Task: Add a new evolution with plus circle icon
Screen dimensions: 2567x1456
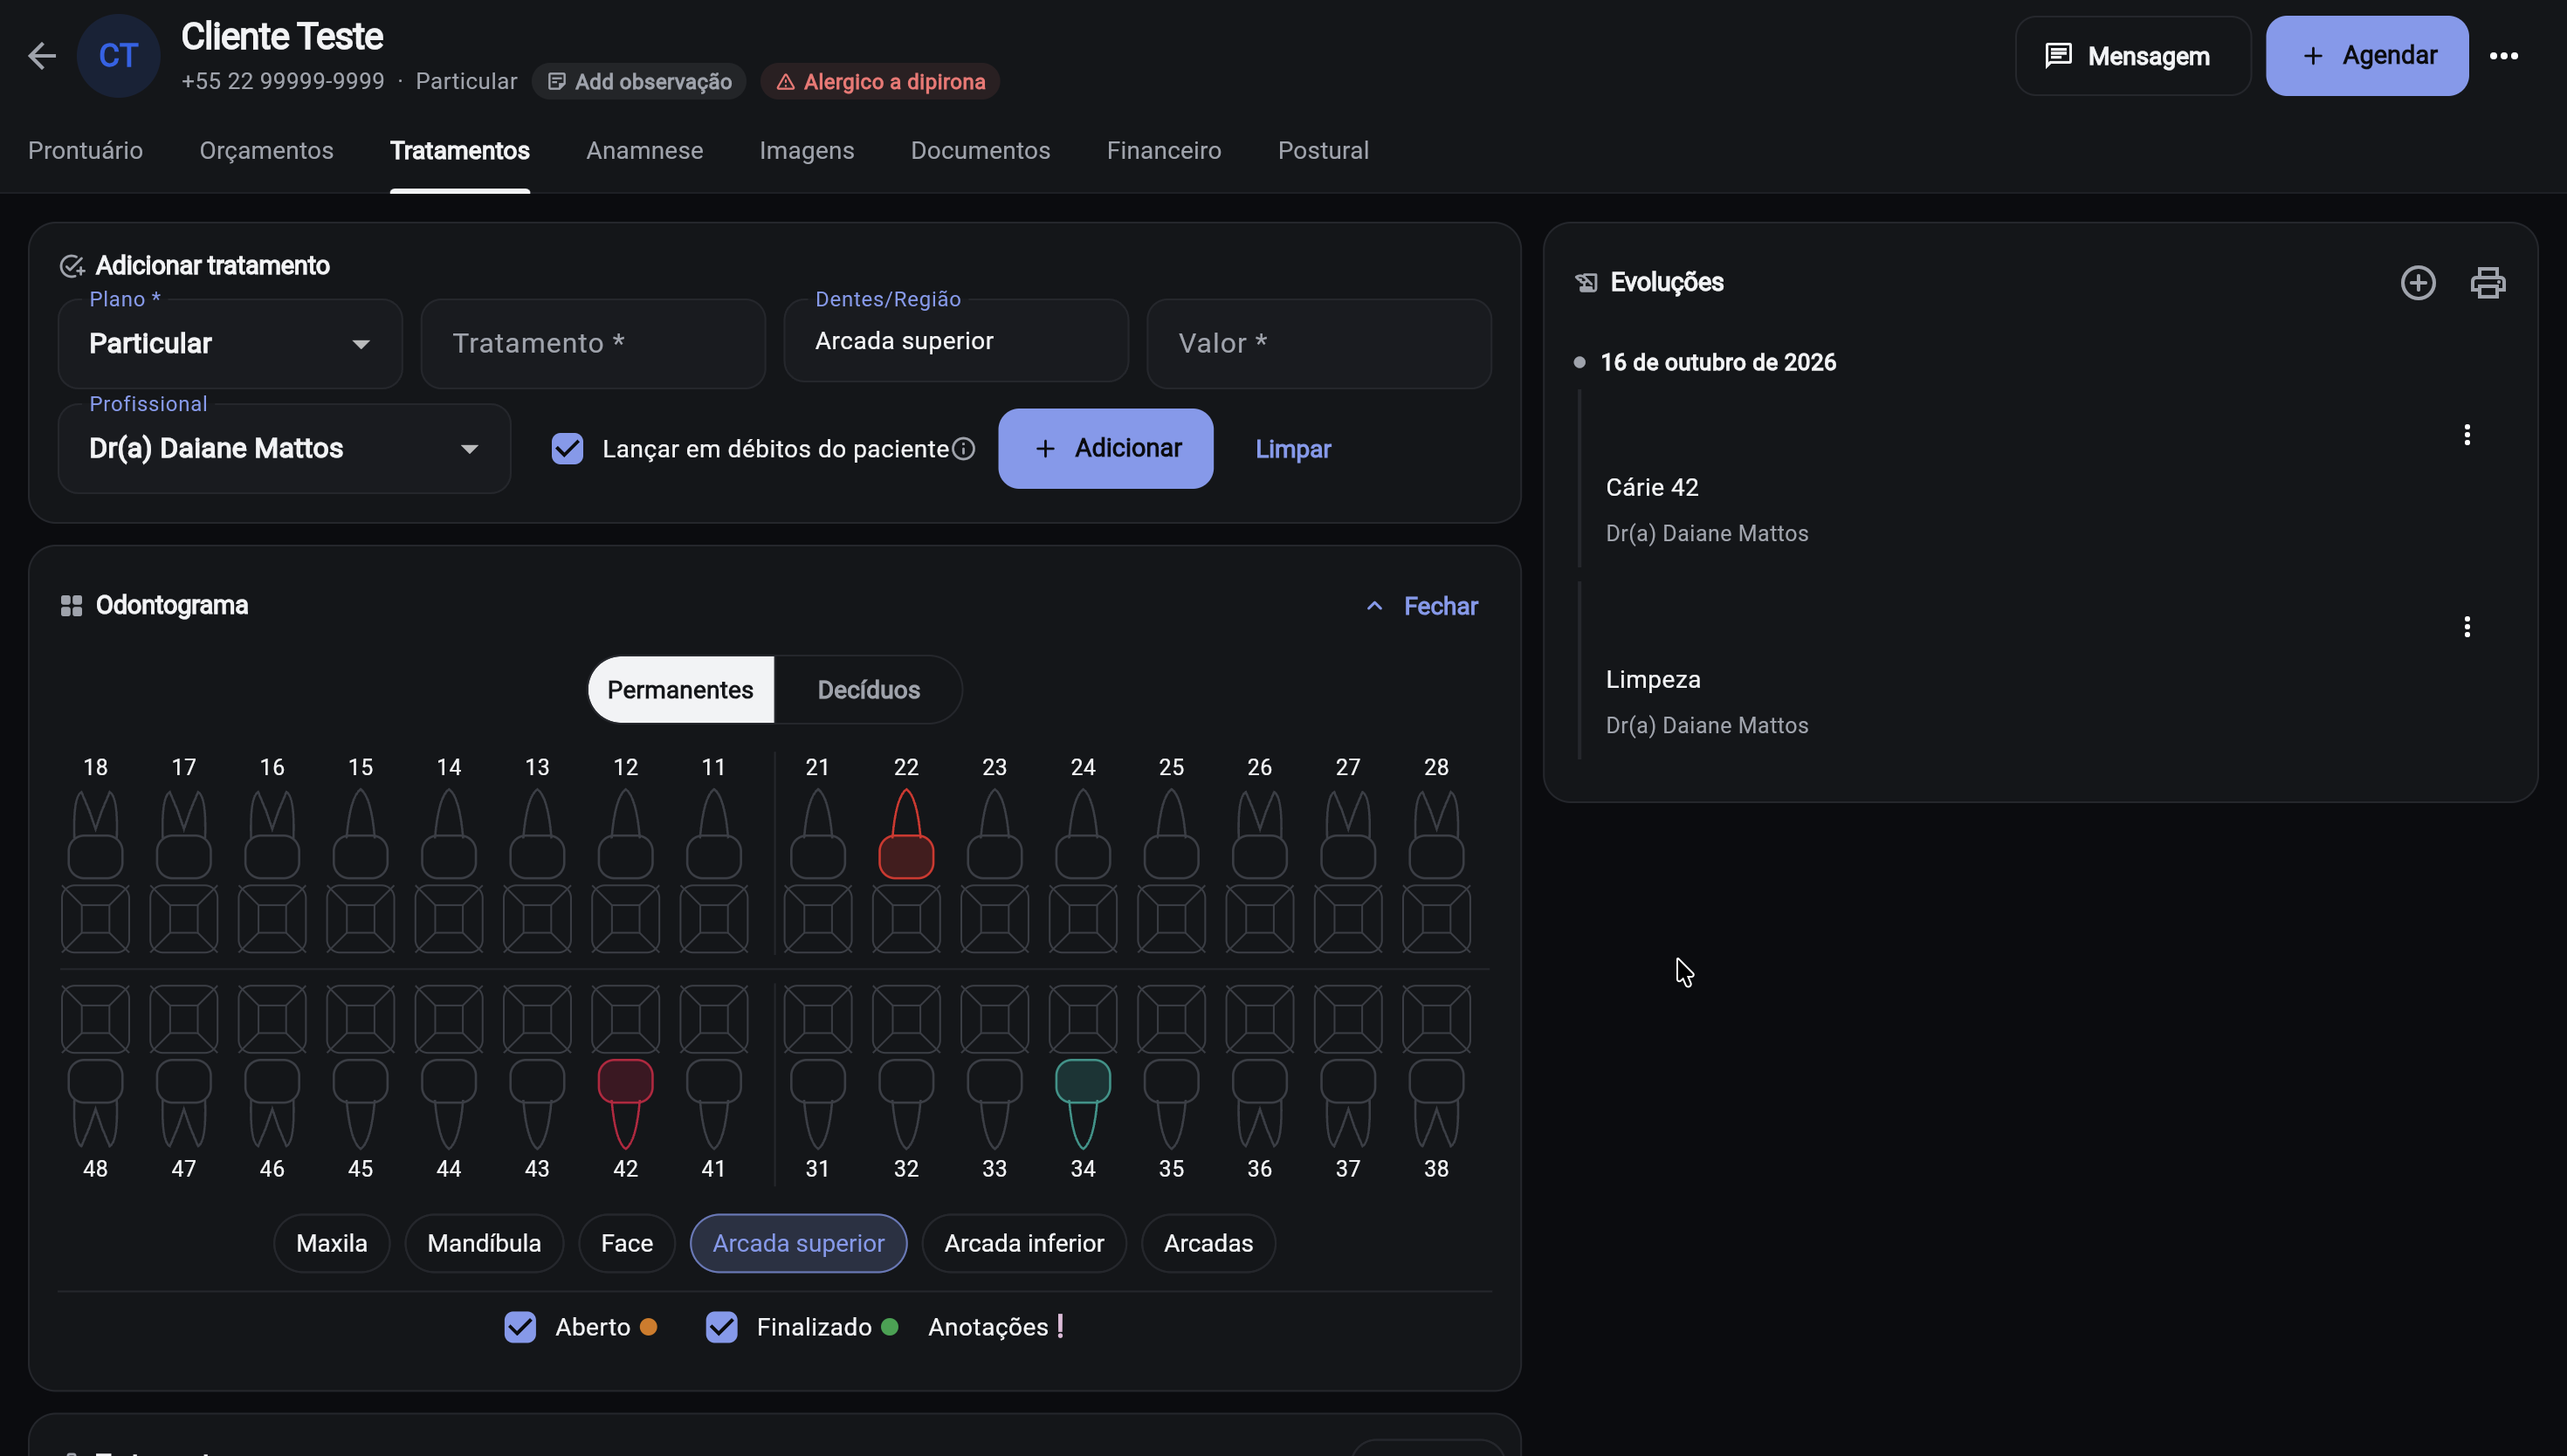Action: point(2417,283)
